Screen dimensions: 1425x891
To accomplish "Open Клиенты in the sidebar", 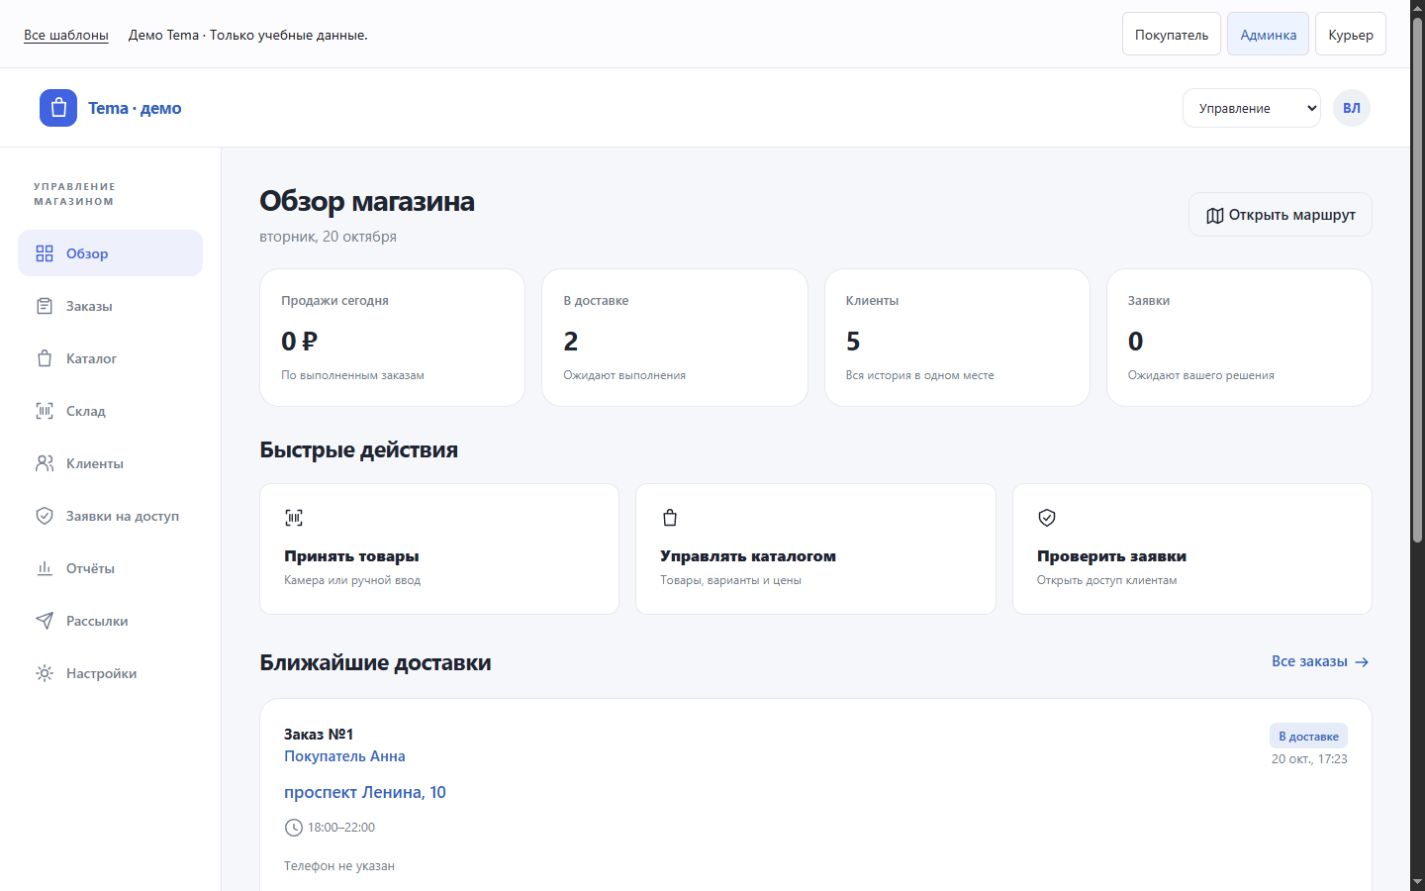I will 110,463.
